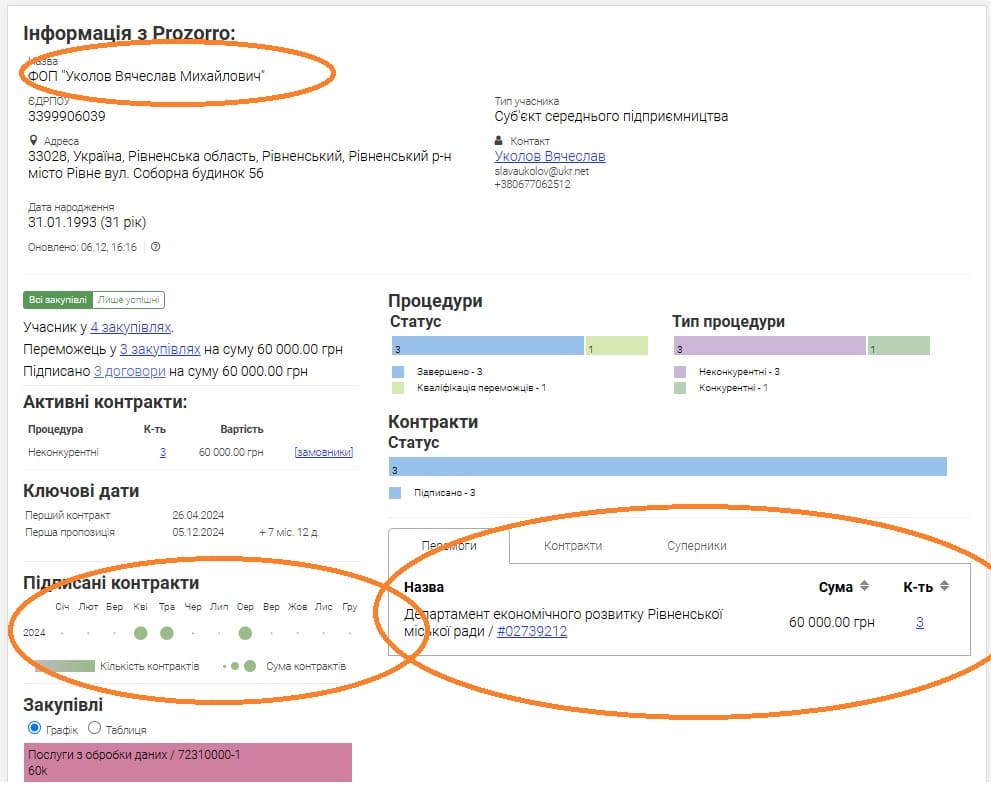Switch to the Перемоги tab
The image size is (991, 797).
[x=449, y=546]
